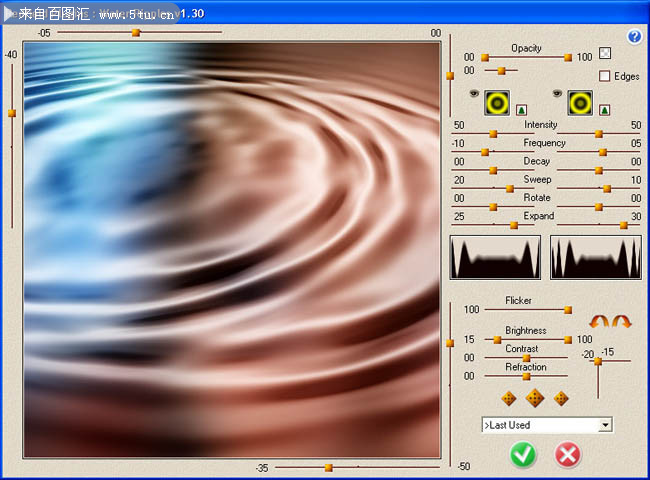
Task: Toggle the left eye visibility icon
Action: tap(475, 93)
